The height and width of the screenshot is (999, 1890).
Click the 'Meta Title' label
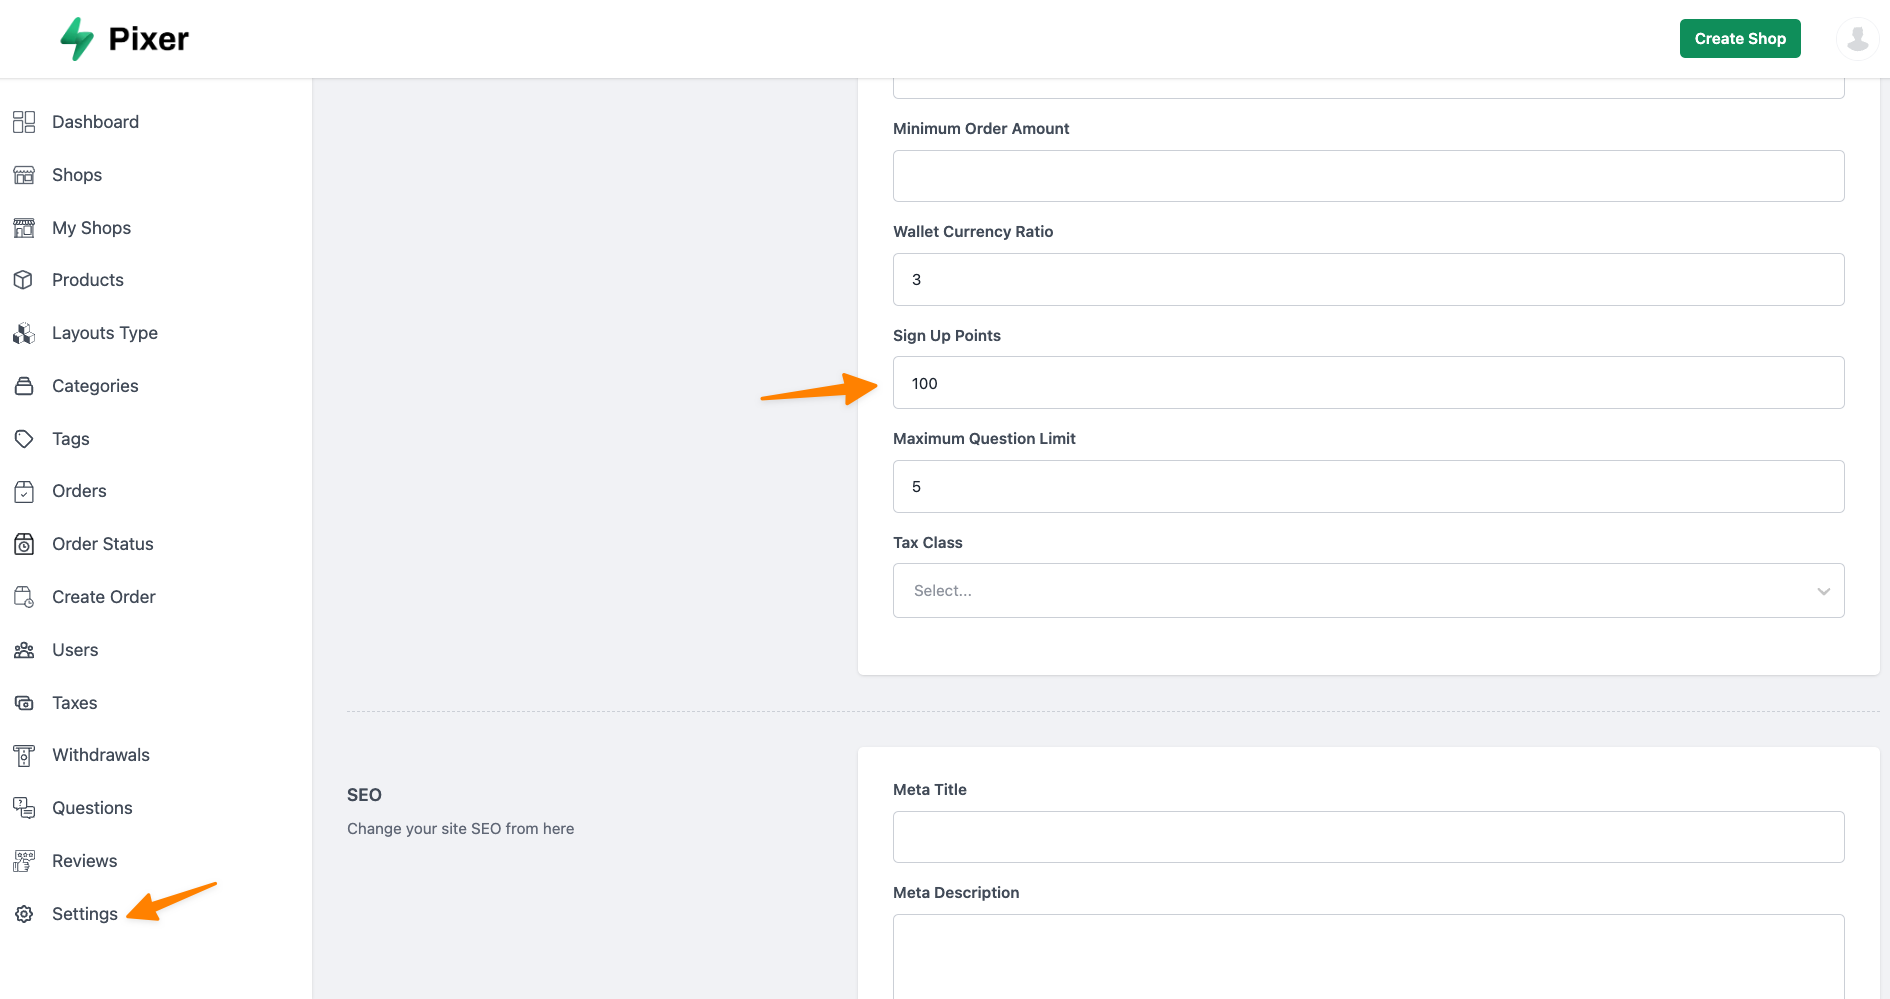930,790
